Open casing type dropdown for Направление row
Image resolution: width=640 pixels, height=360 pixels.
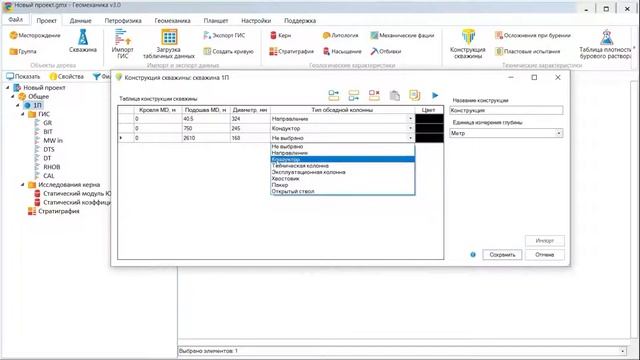[x=411, y=119]
